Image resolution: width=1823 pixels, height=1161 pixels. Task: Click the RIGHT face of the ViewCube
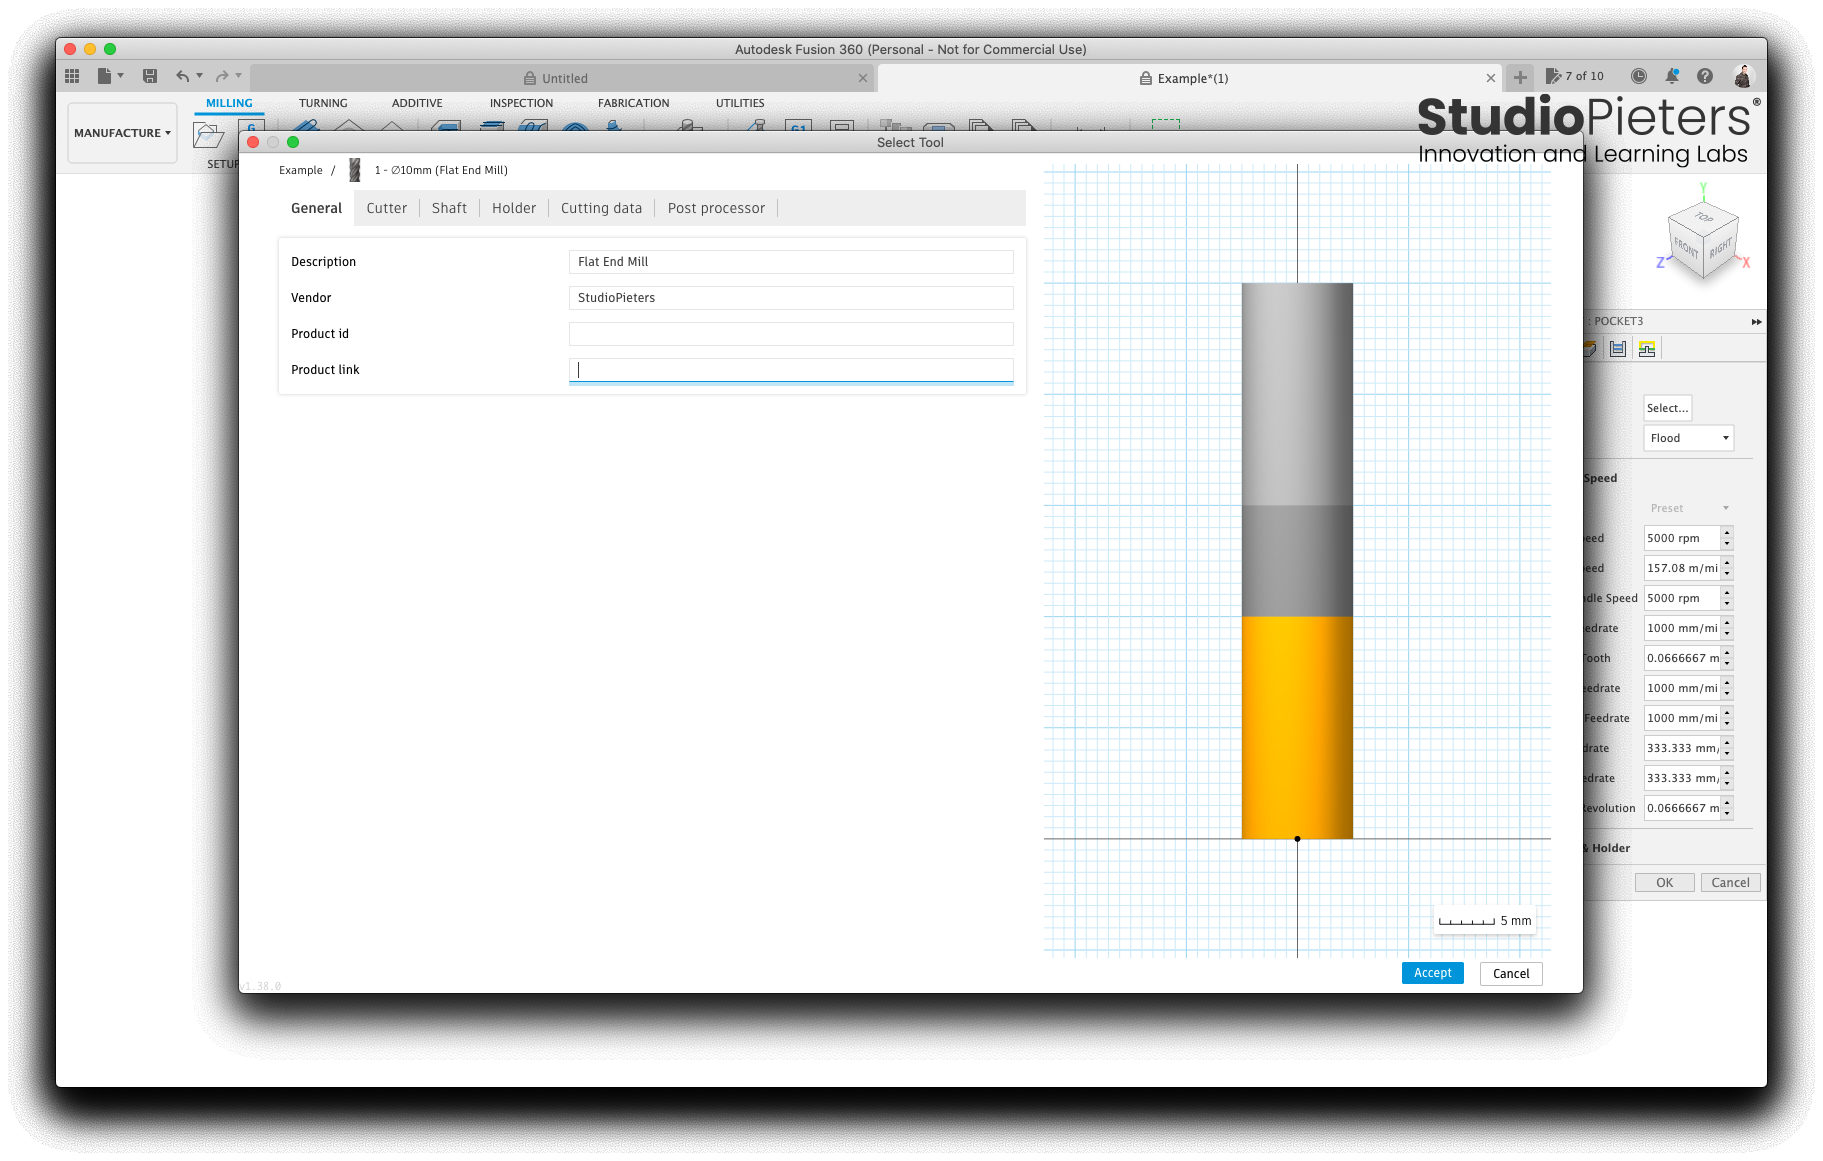(1720, 246)
